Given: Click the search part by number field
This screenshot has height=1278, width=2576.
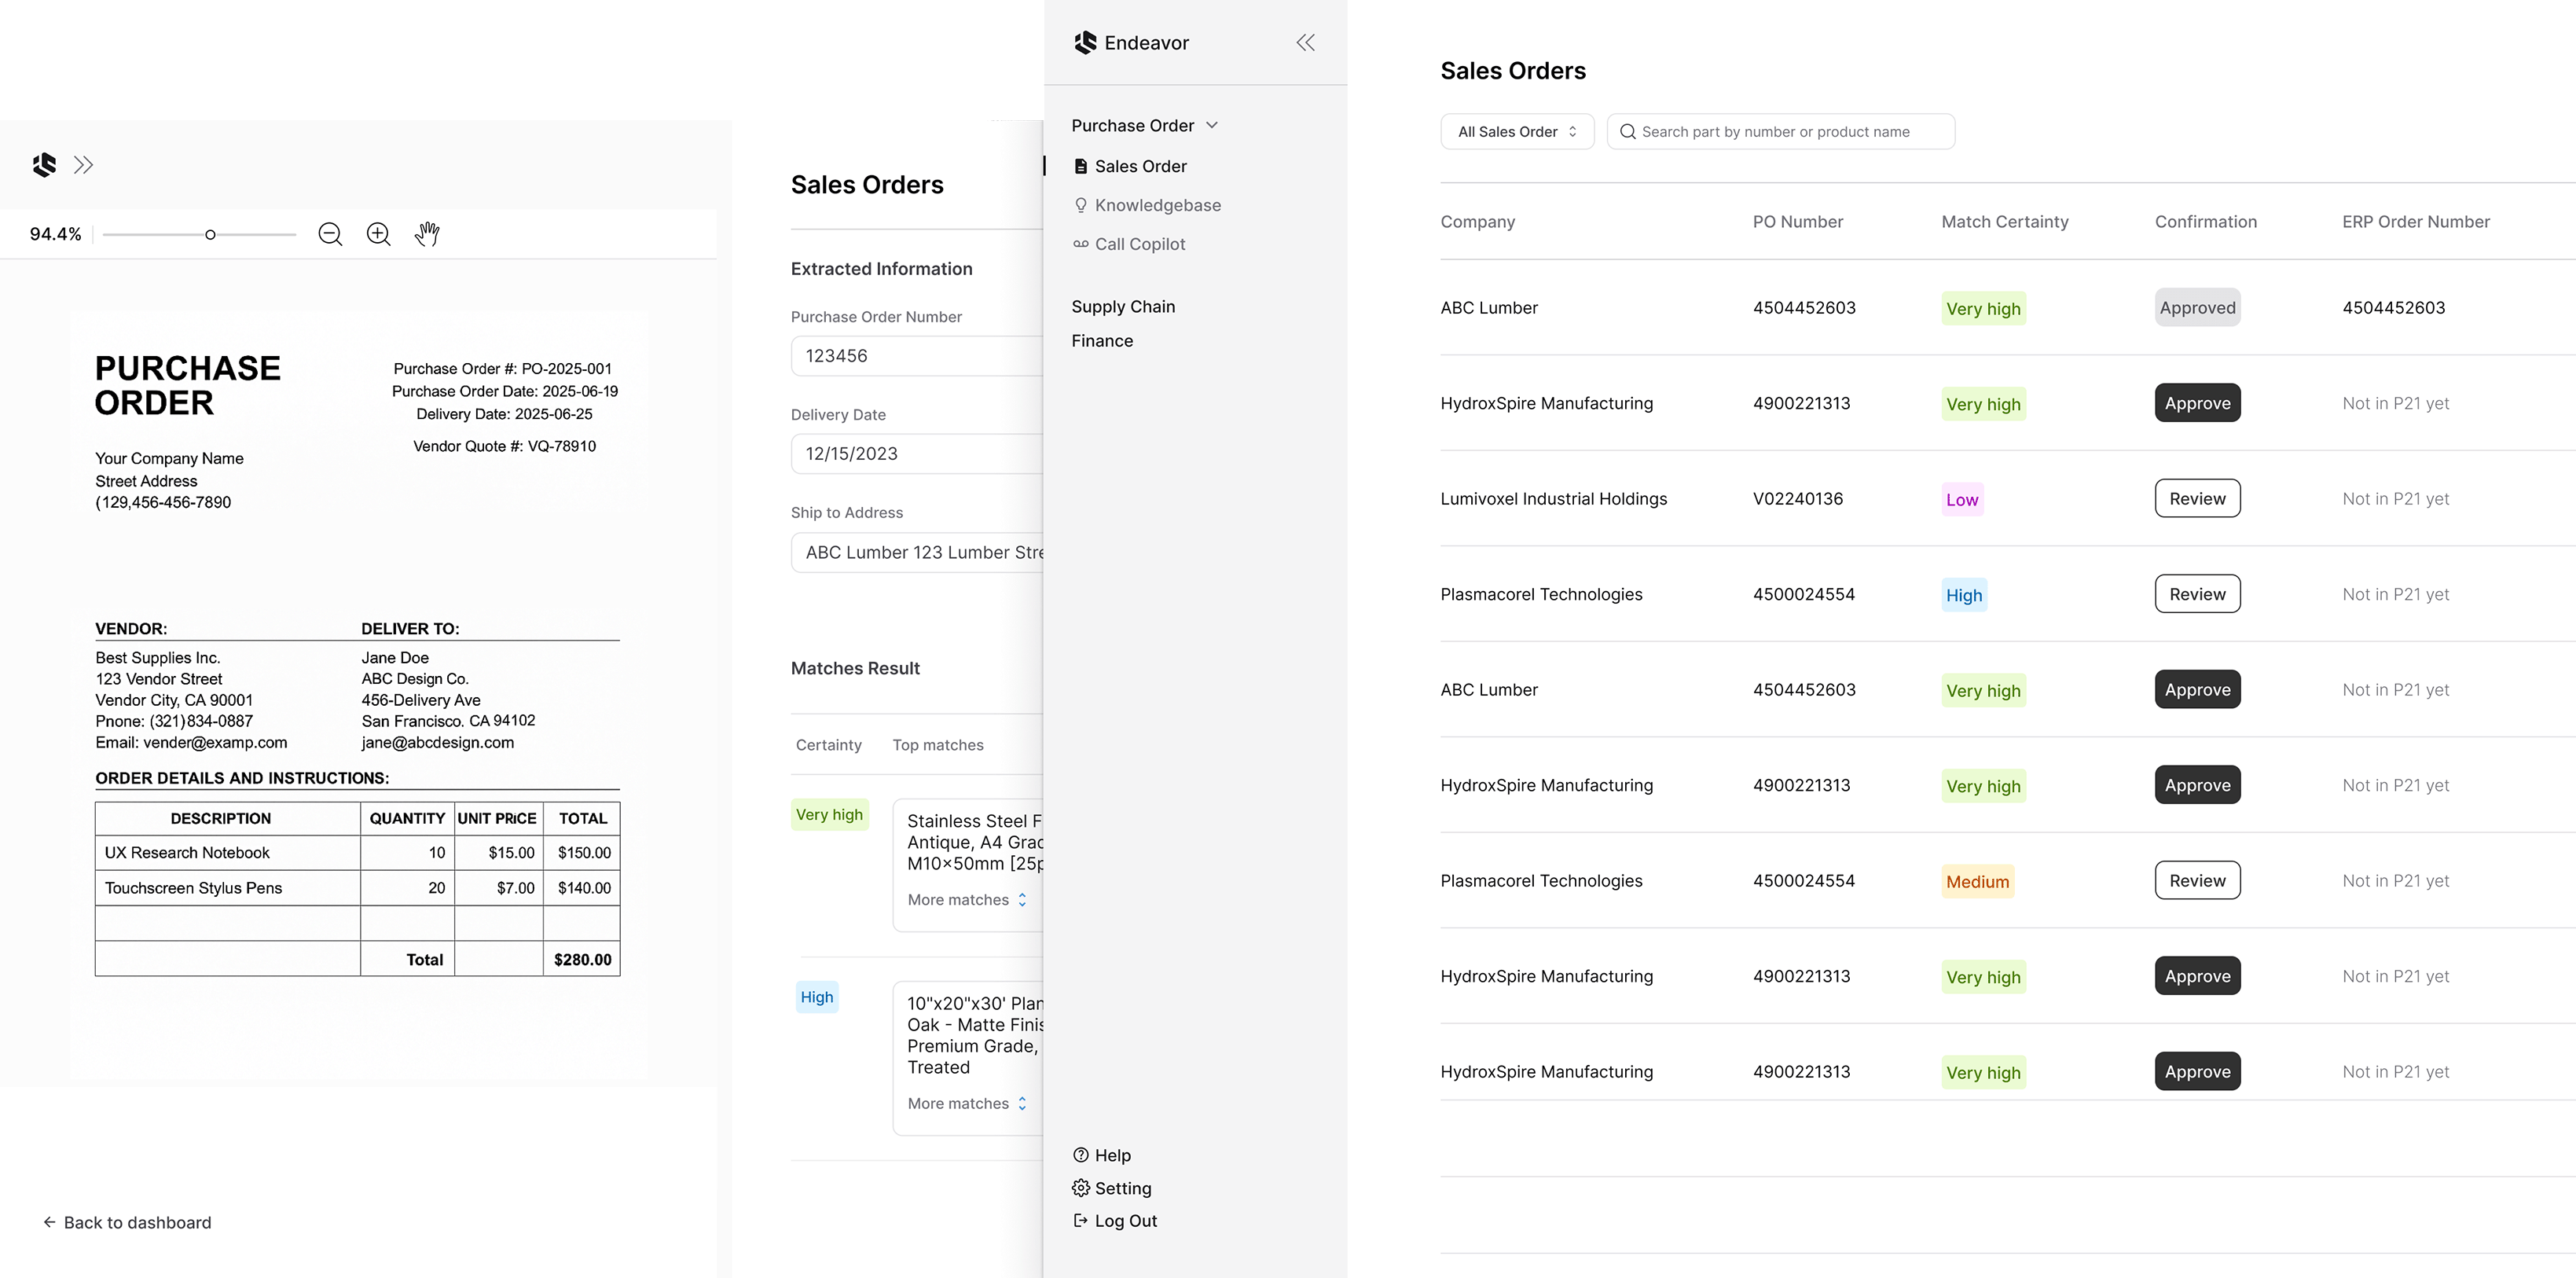Looking at the screenshot, I should click(1780, 131).
